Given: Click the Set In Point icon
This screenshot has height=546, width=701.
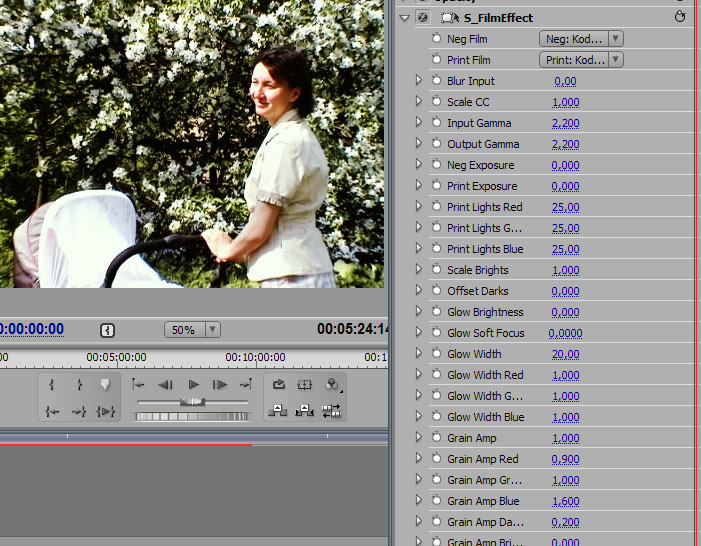Looking at the screenshot, I should [53, 385].
